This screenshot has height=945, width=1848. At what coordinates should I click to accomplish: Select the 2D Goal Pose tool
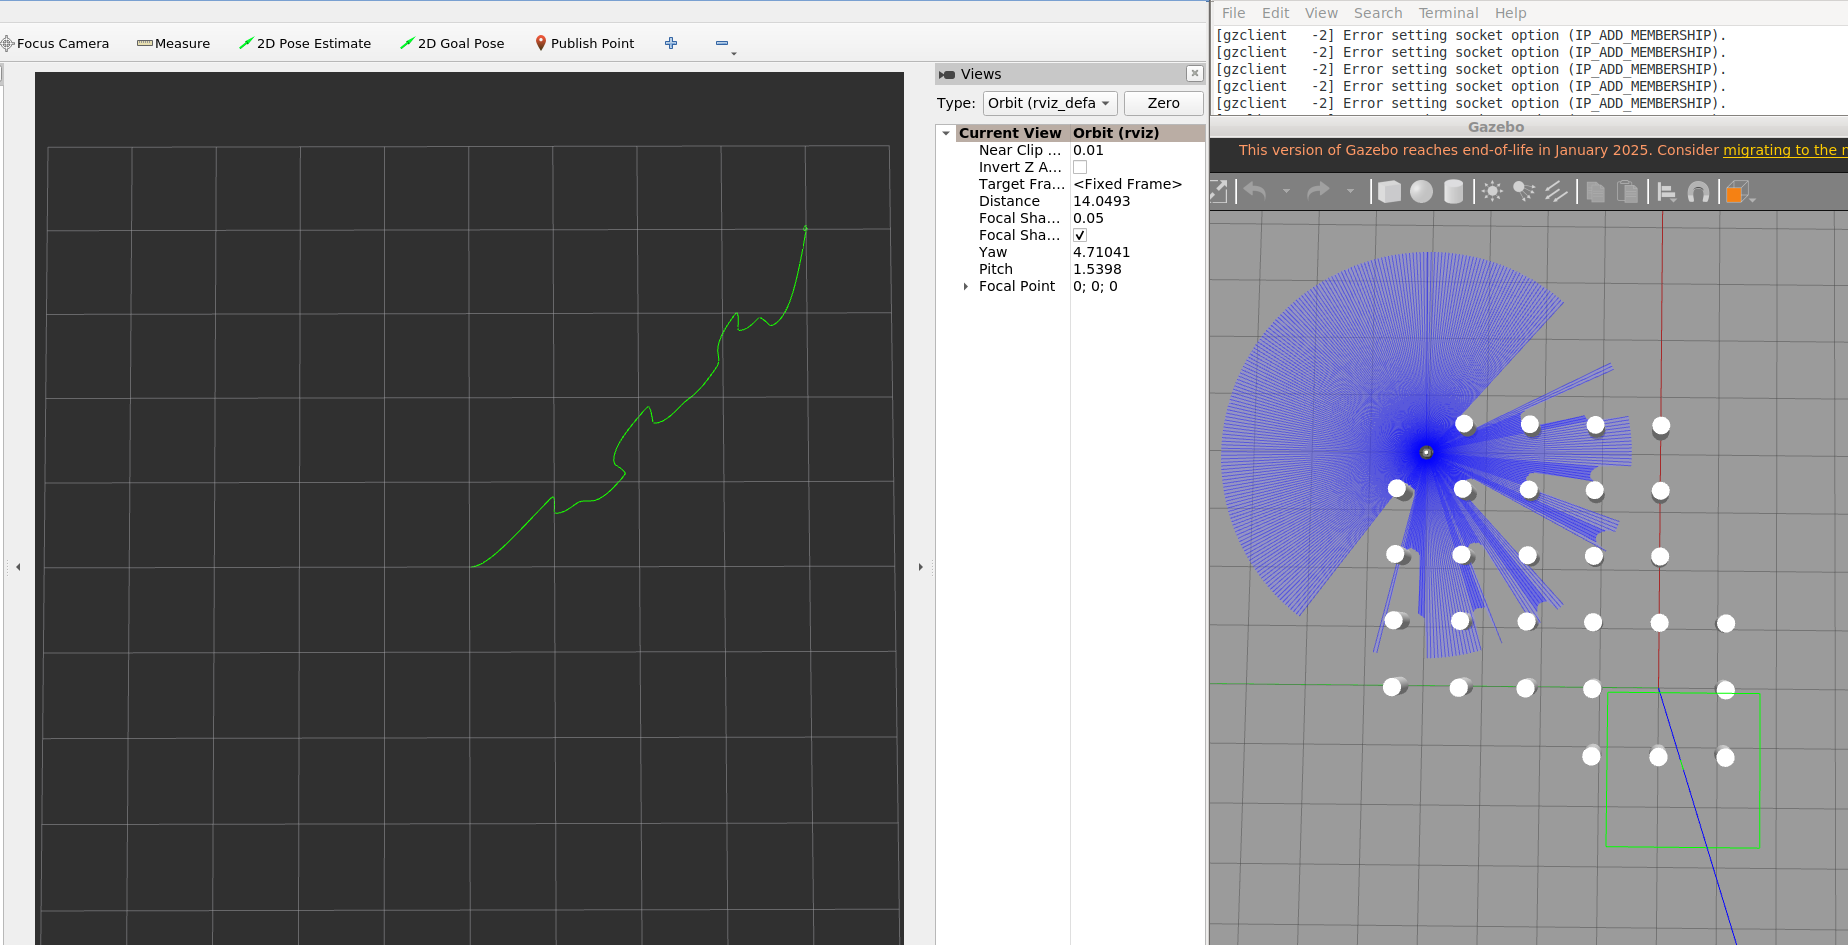(x=452, y=43)
